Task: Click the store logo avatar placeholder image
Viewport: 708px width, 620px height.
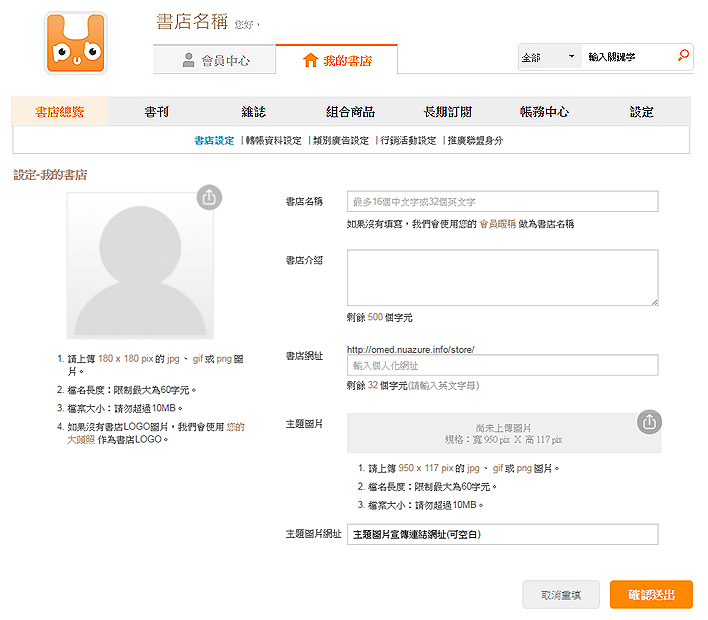Action: 140,266
